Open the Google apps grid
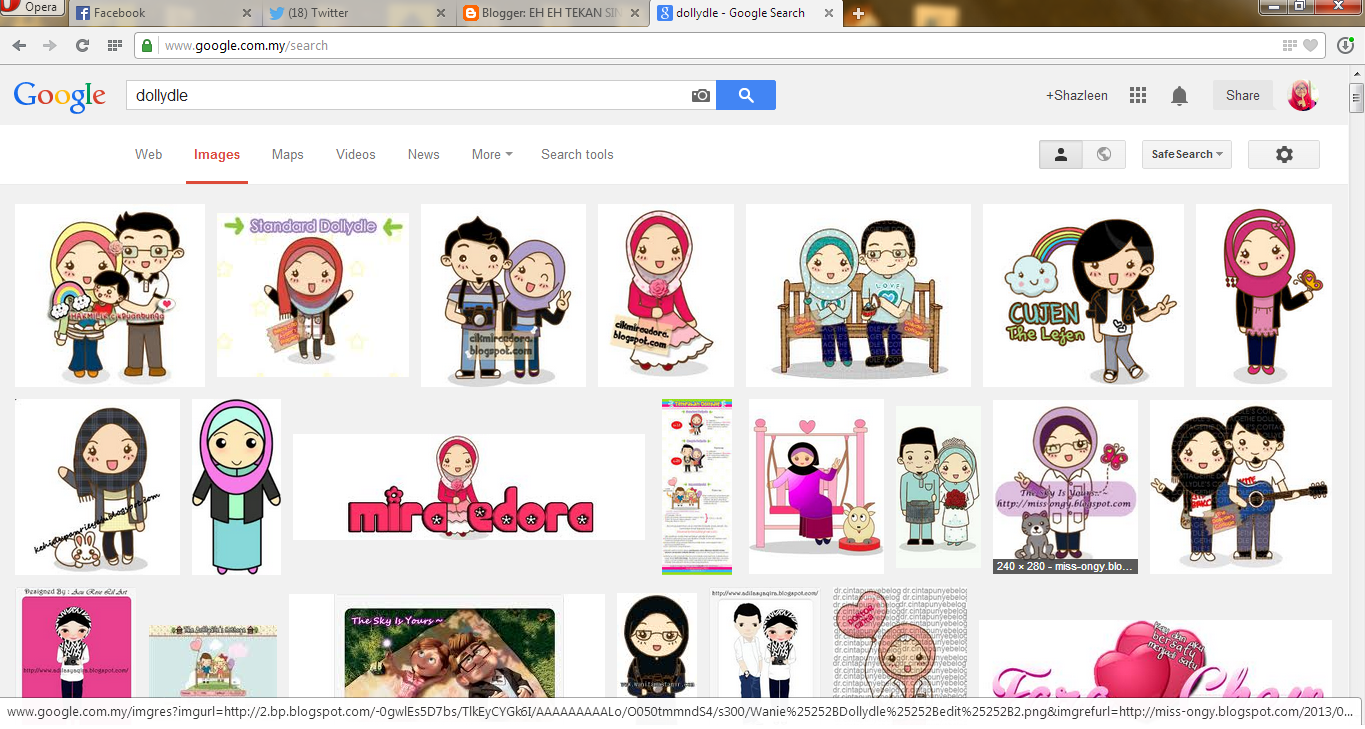The width and height of the screenshot is (1365, 729). tap(1138, 96)
